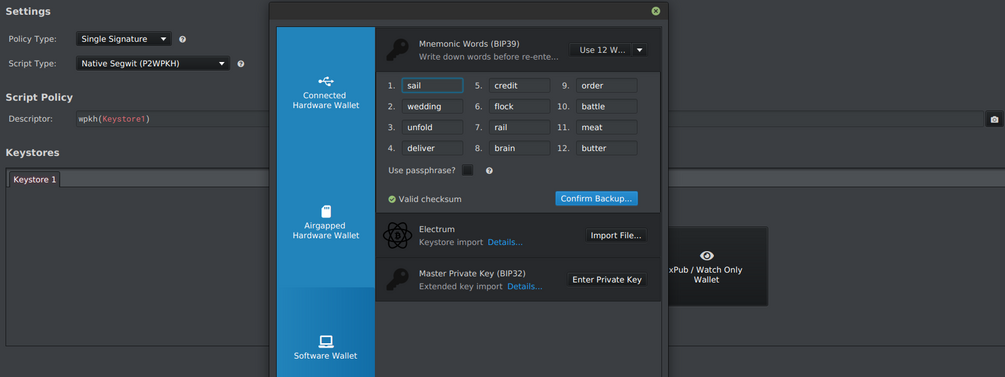Open Electrum keystore import Details link
This screenshot has width=1005, height=377.
505,242
